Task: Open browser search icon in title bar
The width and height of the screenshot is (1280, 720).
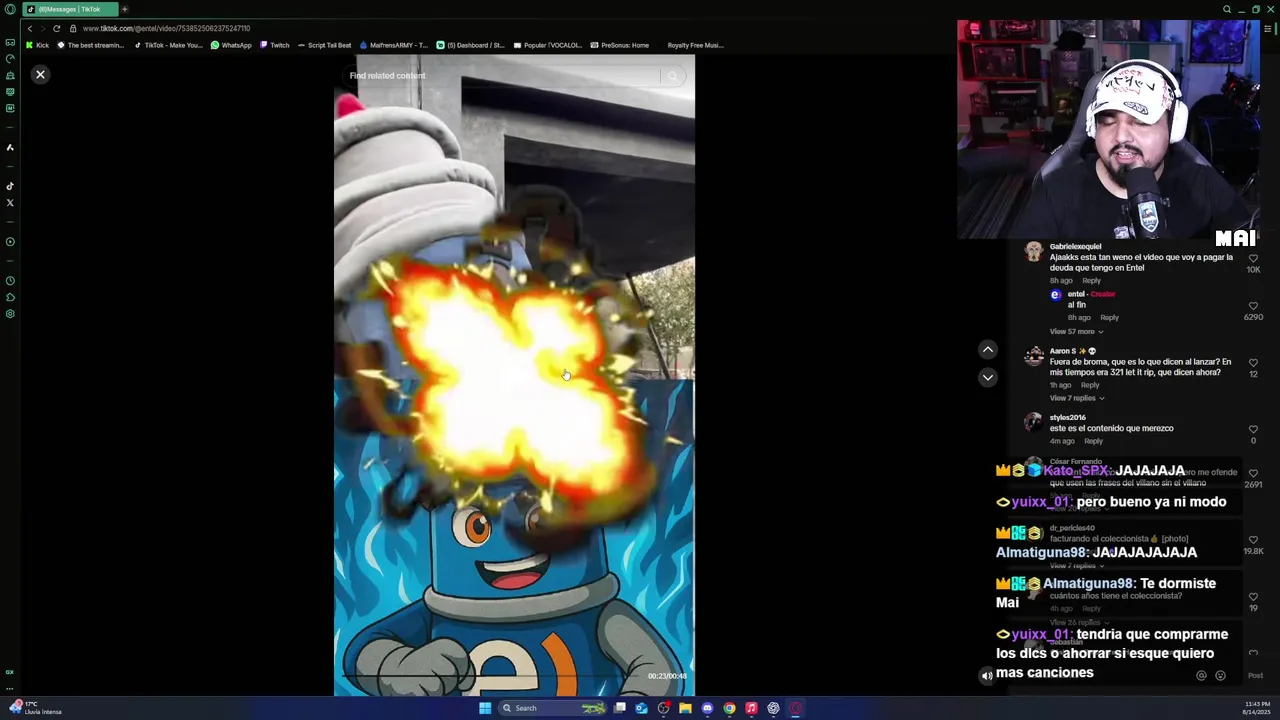Action: [x=1227, y=9]
